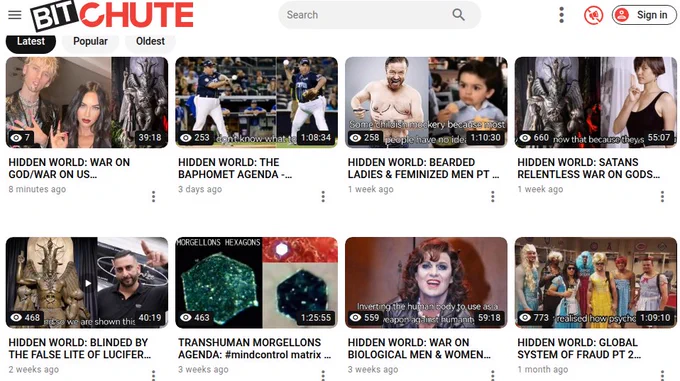This screenshot has height=381, width=680.
Task: Click the 773 views eye counter
Action: (x=534, y=318)
